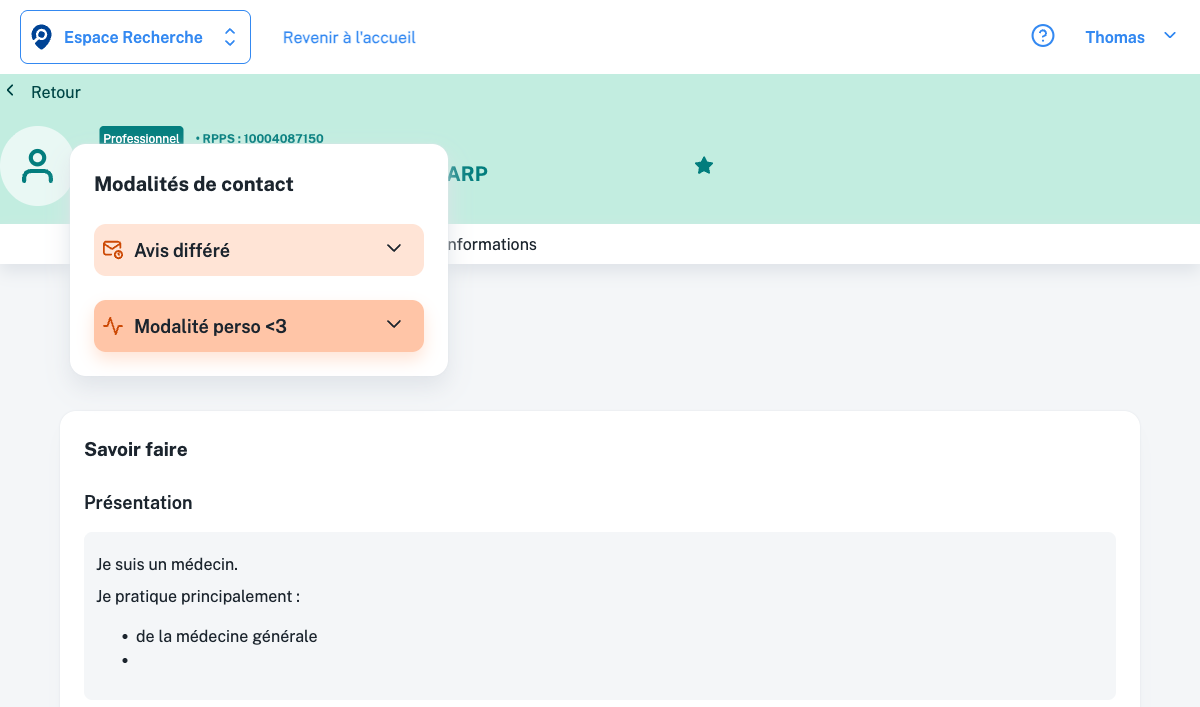Screen dimensions: 1200x707
Task: Expand the Avis différé chevron
Action: coord(394,249)
